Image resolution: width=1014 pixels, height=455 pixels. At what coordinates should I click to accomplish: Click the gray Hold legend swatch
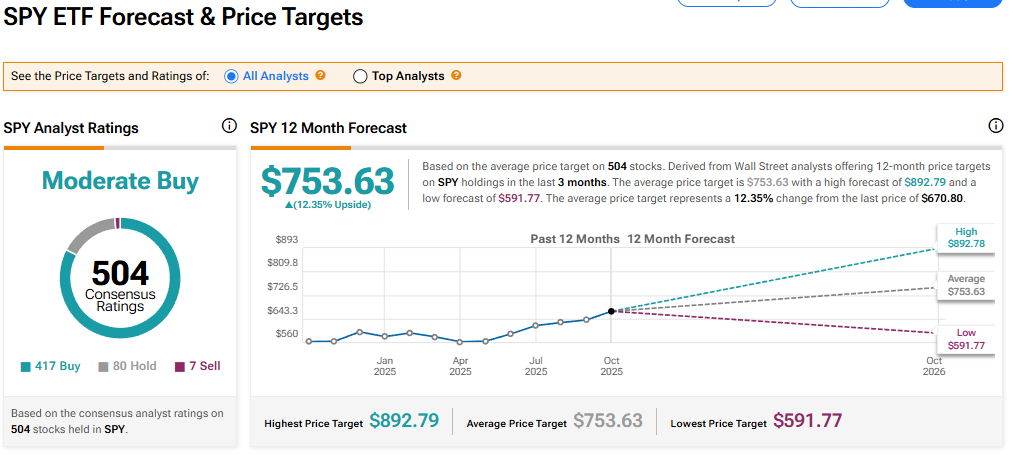pos(103,367)
